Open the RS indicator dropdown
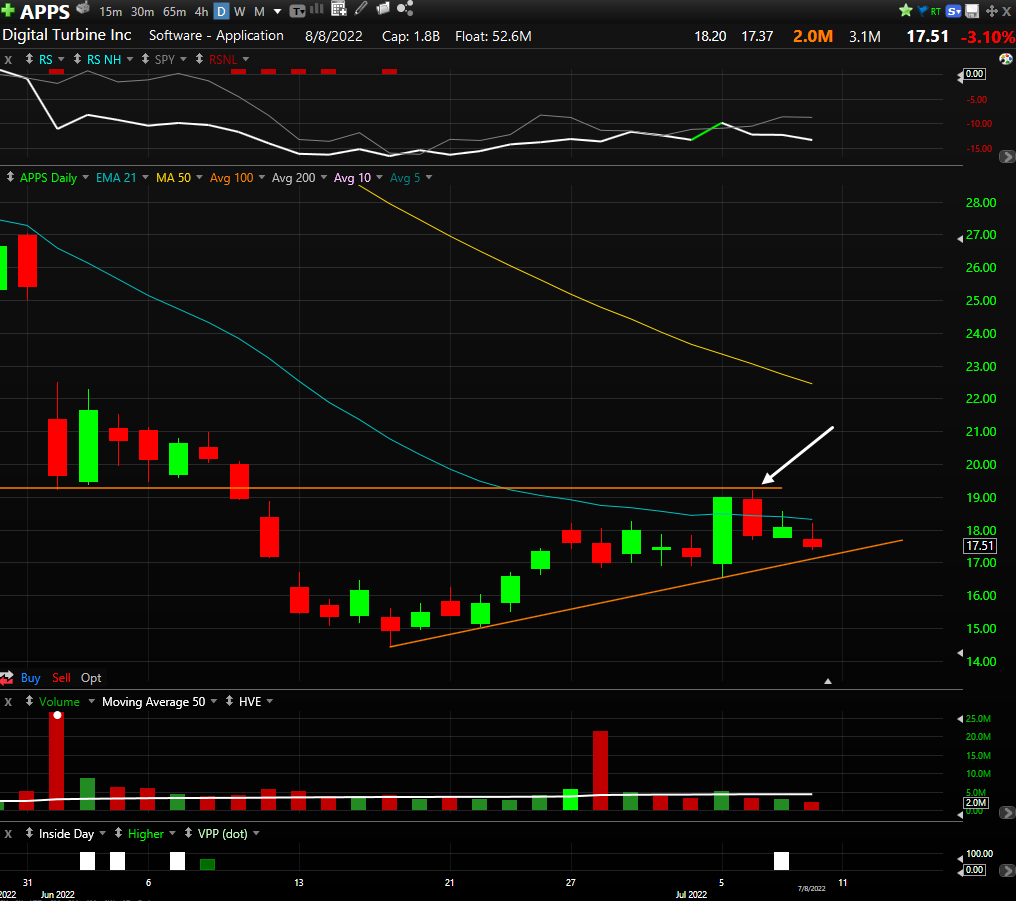The width and height of the screenshot is (1016, 901). [x=61, y=59]
